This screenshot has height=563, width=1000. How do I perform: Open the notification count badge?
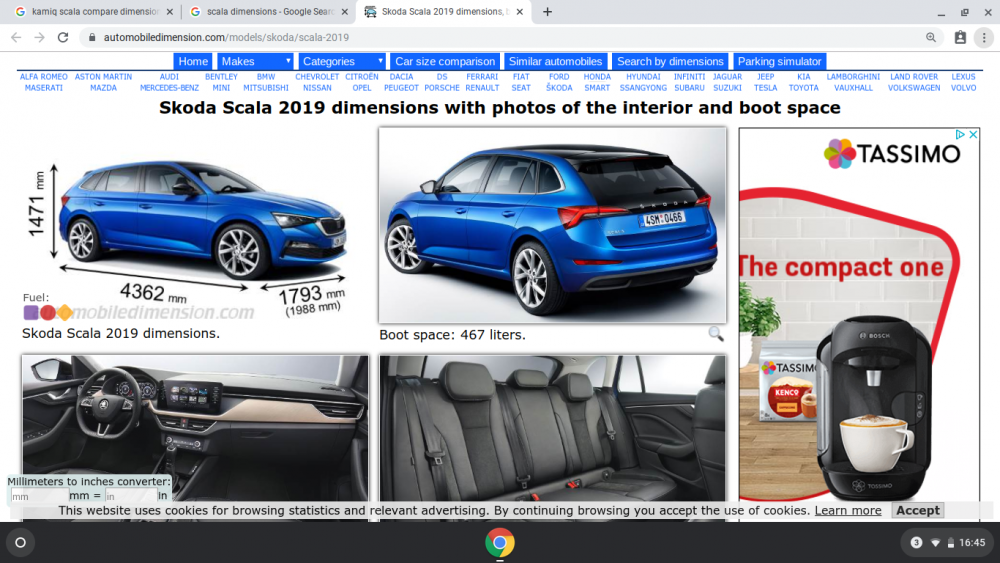point(916,543)
